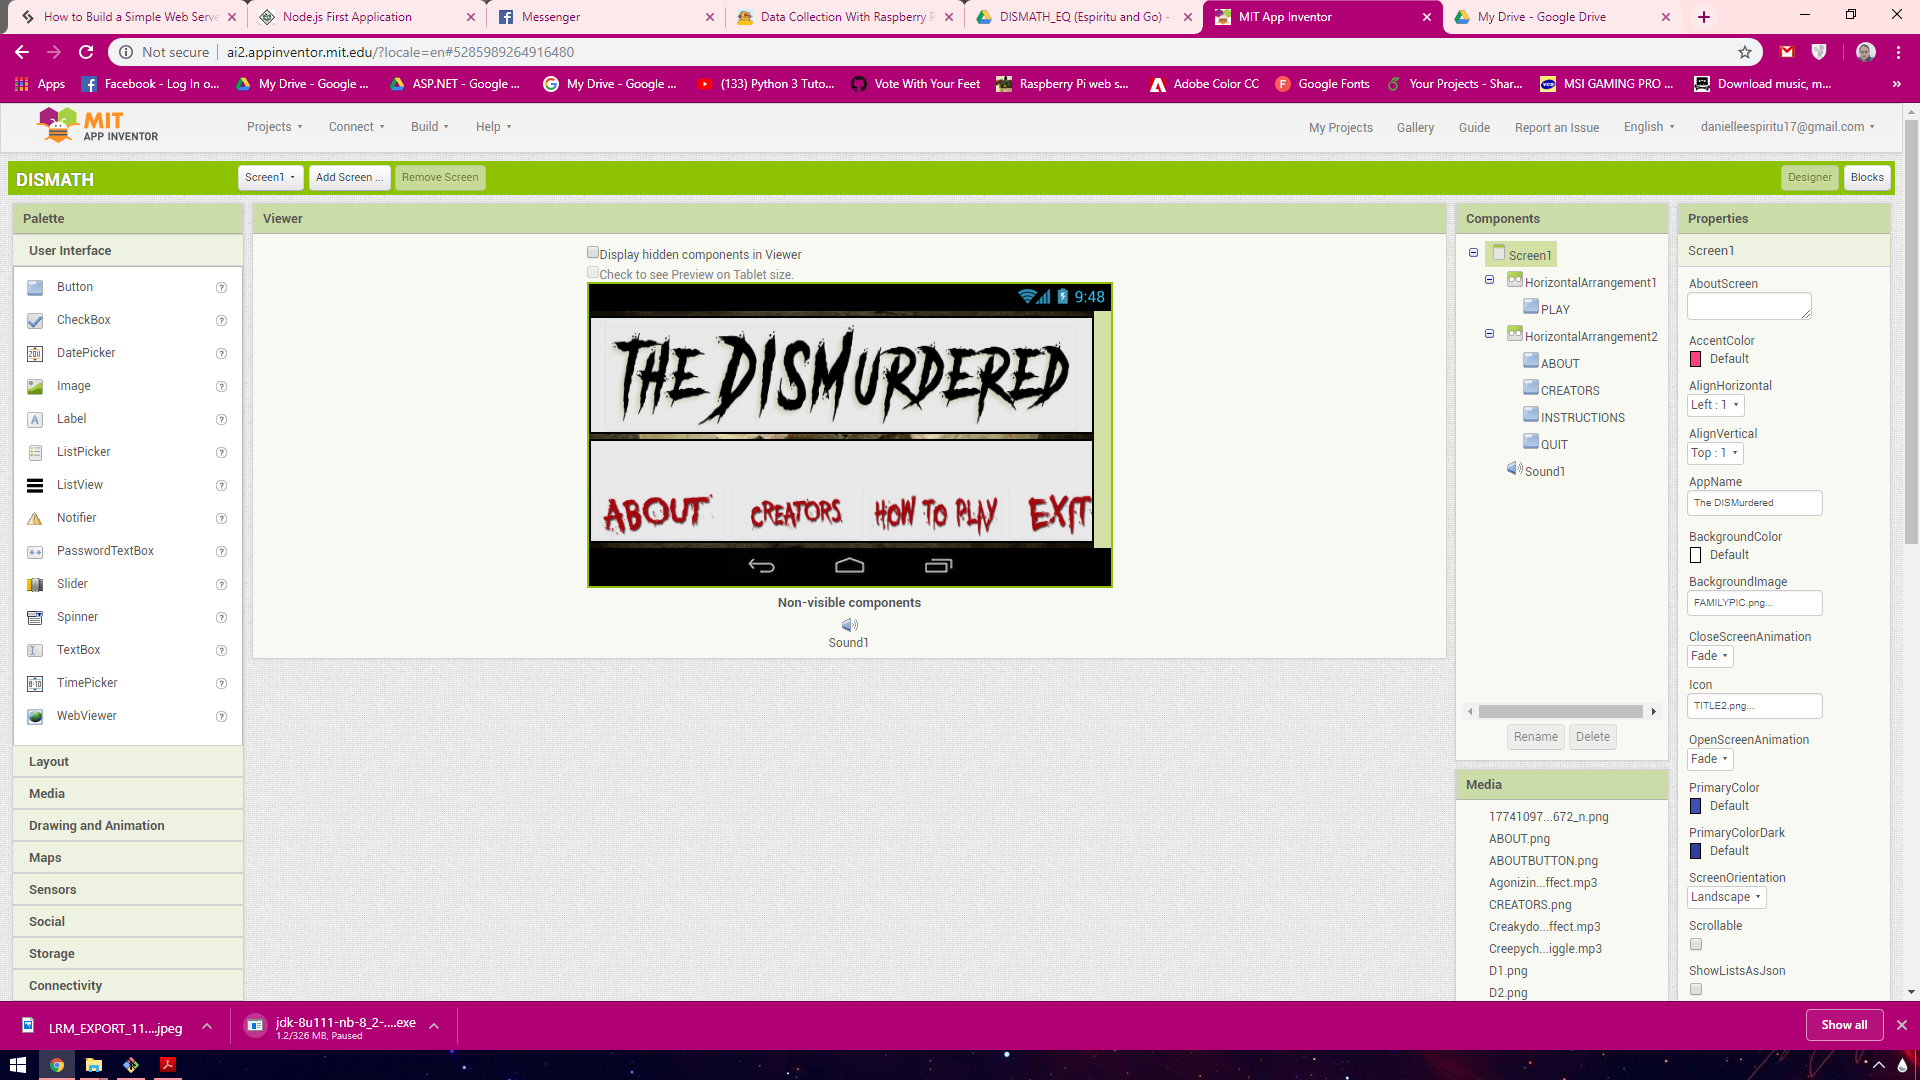Check Preview on Tablet size option
The width and height of the screenshot is (1920, 1080).
(593, 271)
